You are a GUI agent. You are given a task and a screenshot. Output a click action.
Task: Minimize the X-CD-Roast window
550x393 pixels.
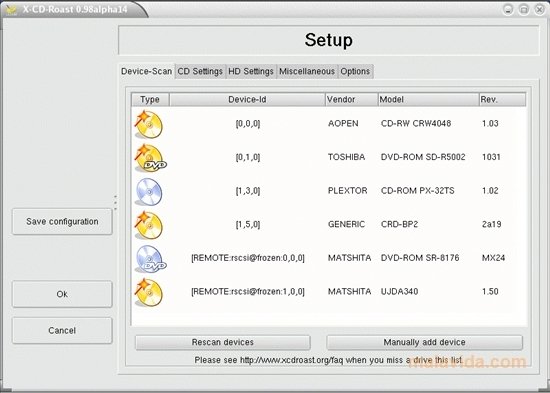508,9
